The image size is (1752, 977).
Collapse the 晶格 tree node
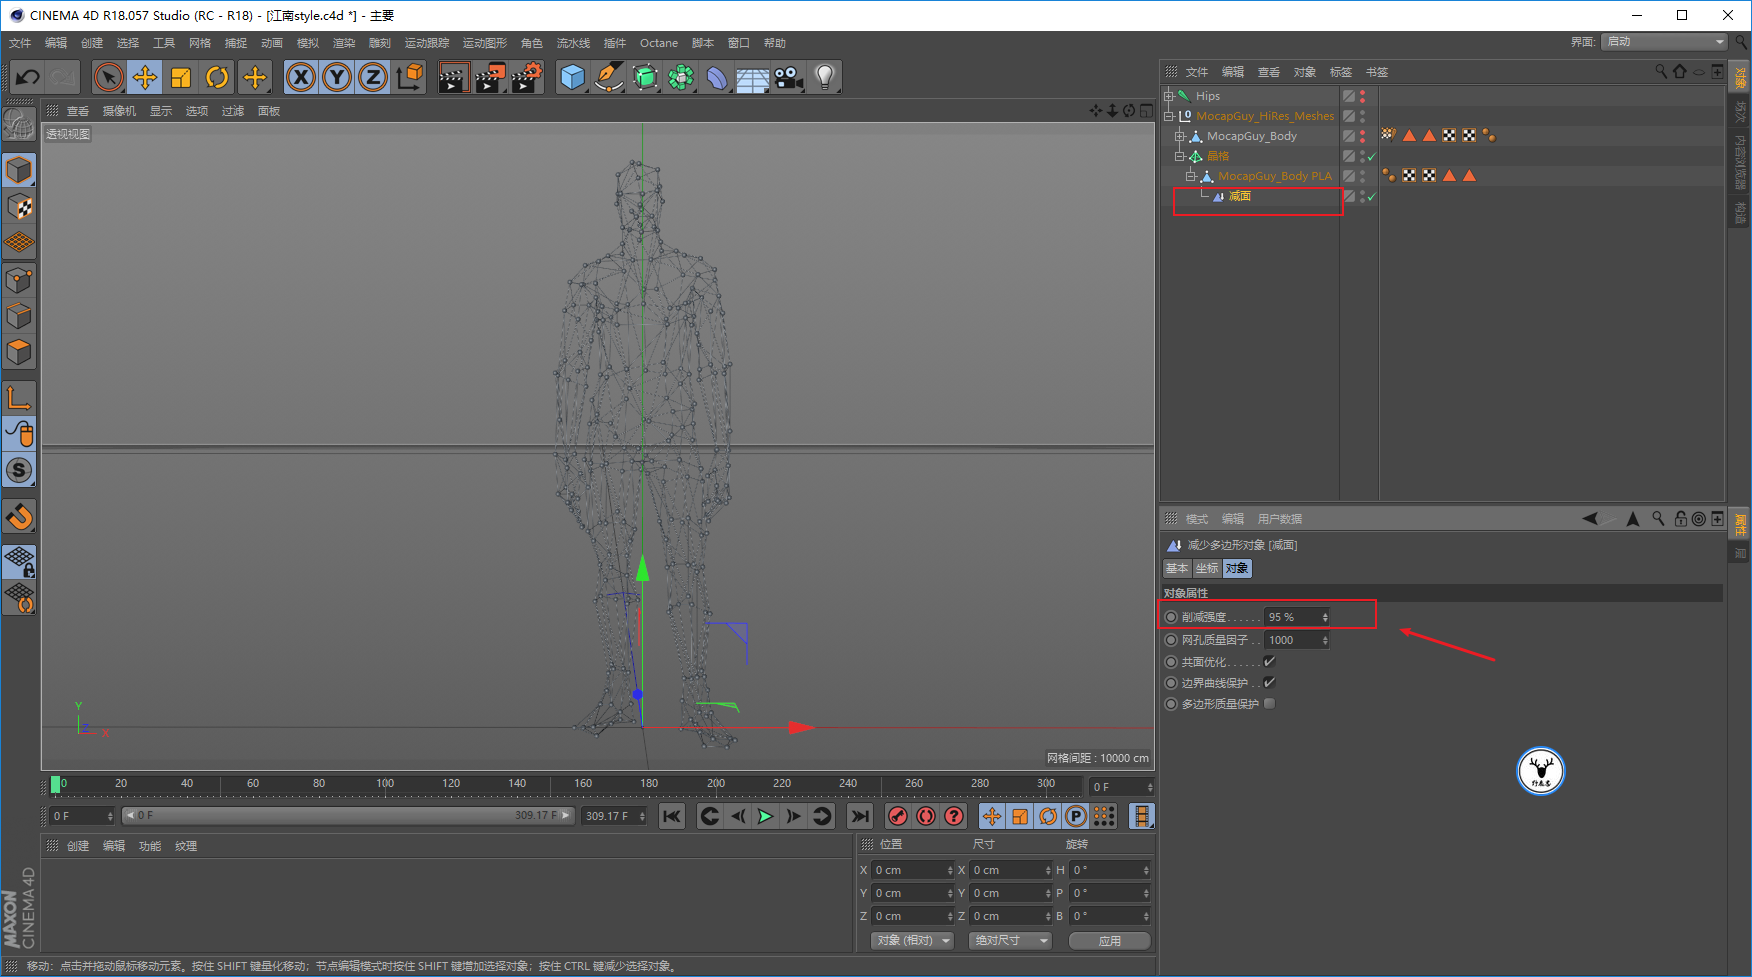coord(1180,156)
